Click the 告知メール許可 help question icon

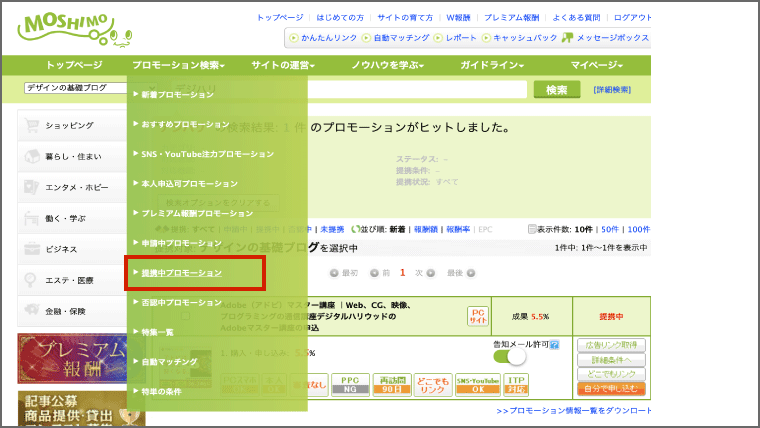[554, 345]
